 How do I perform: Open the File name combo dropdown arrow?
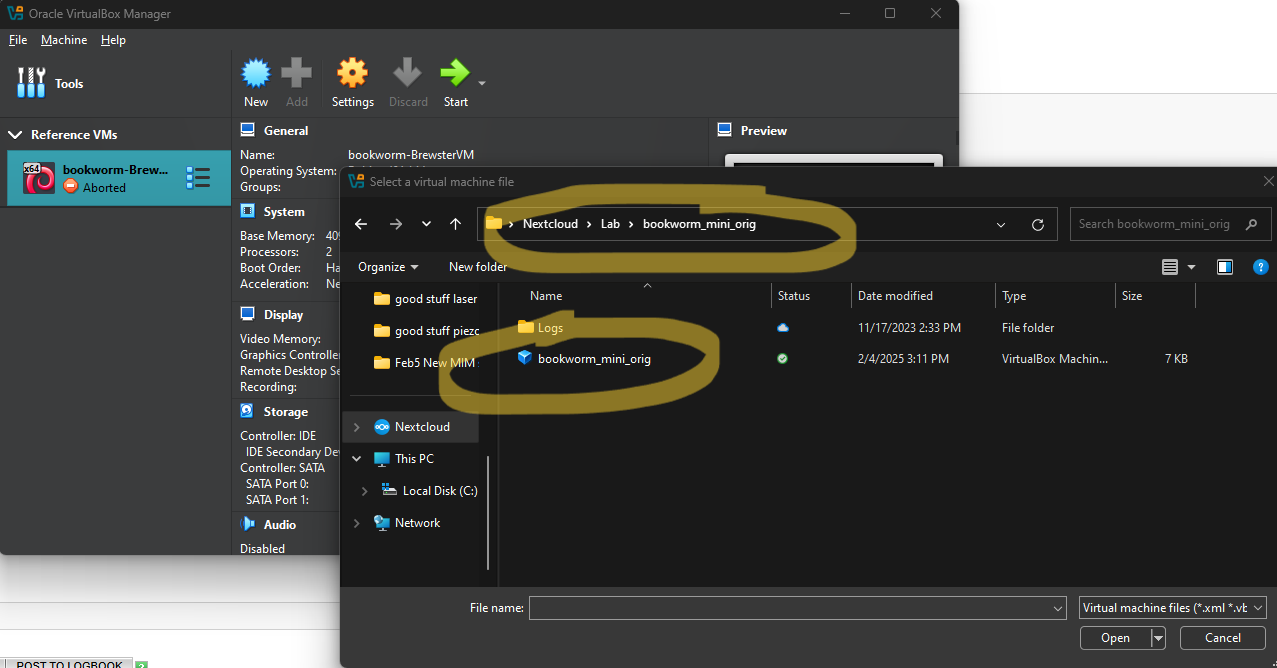pyautogui.click(x=1058, y=608)
